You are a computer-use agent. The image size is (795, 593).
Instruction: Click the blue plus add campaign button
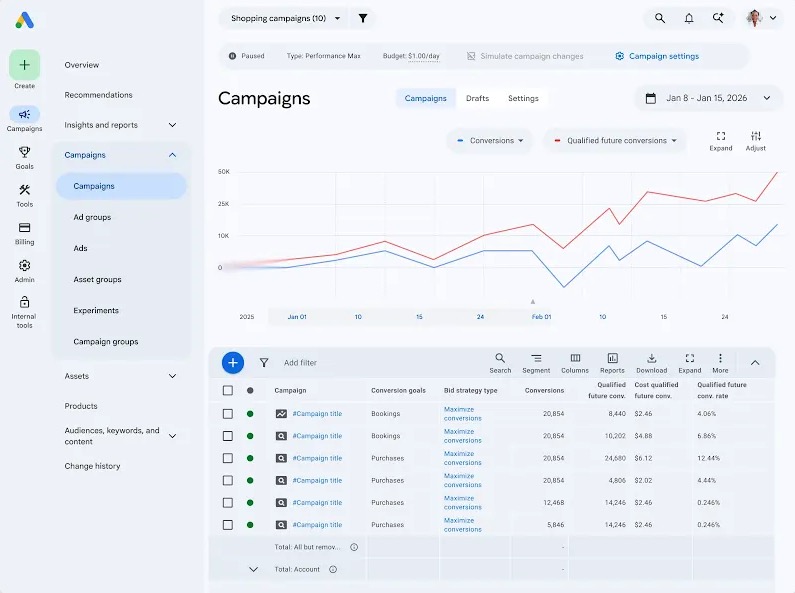pos(233,362)
